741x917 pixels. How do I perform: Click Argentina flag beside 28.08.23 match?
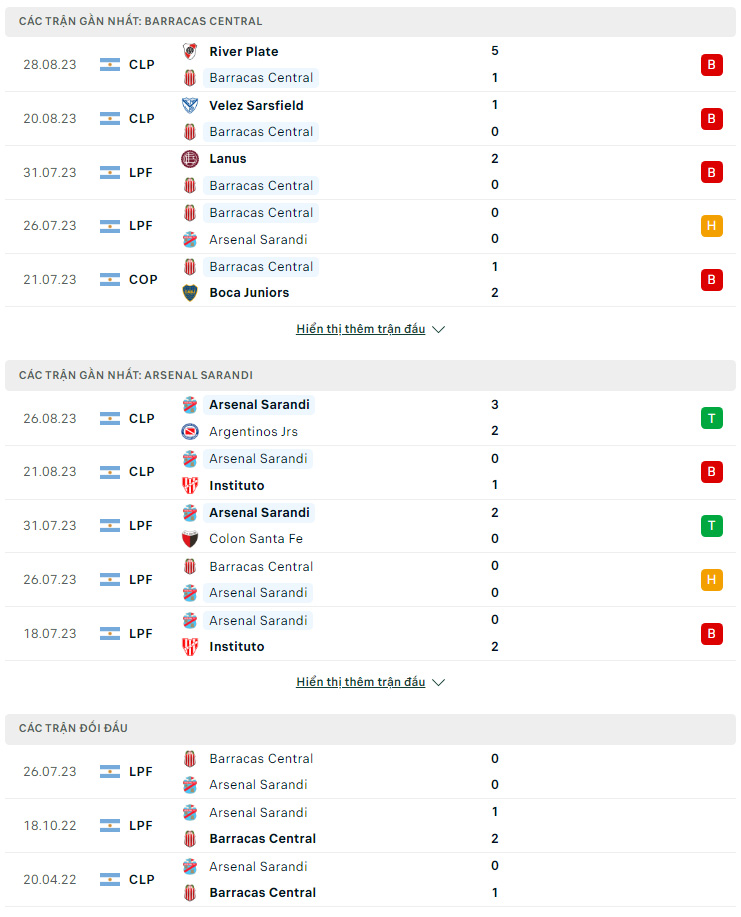(x=110, y=65)
